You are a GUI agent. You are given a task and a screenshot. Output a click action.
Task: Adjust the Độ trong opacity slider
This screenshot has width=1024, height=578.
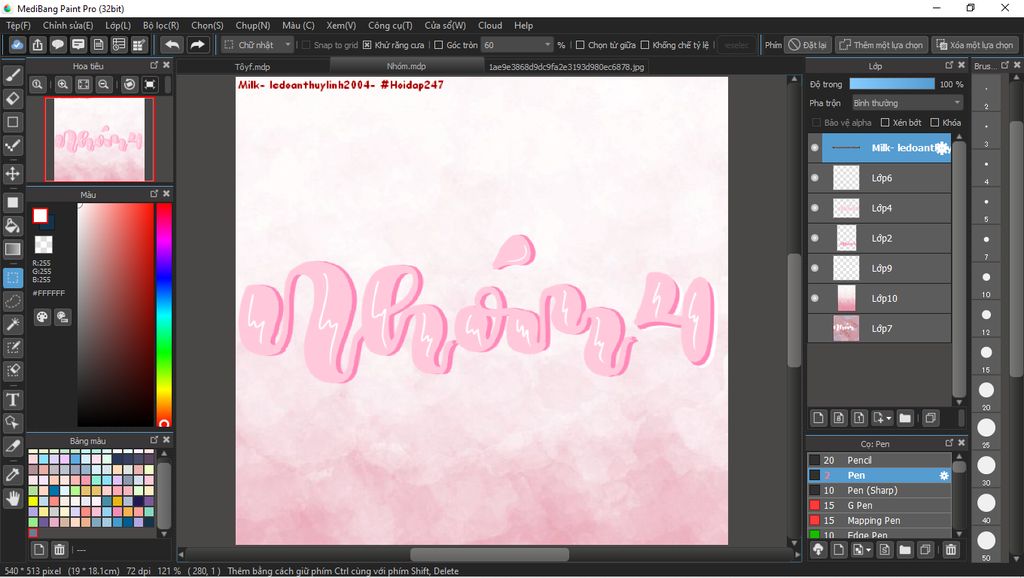coord(891,84)
